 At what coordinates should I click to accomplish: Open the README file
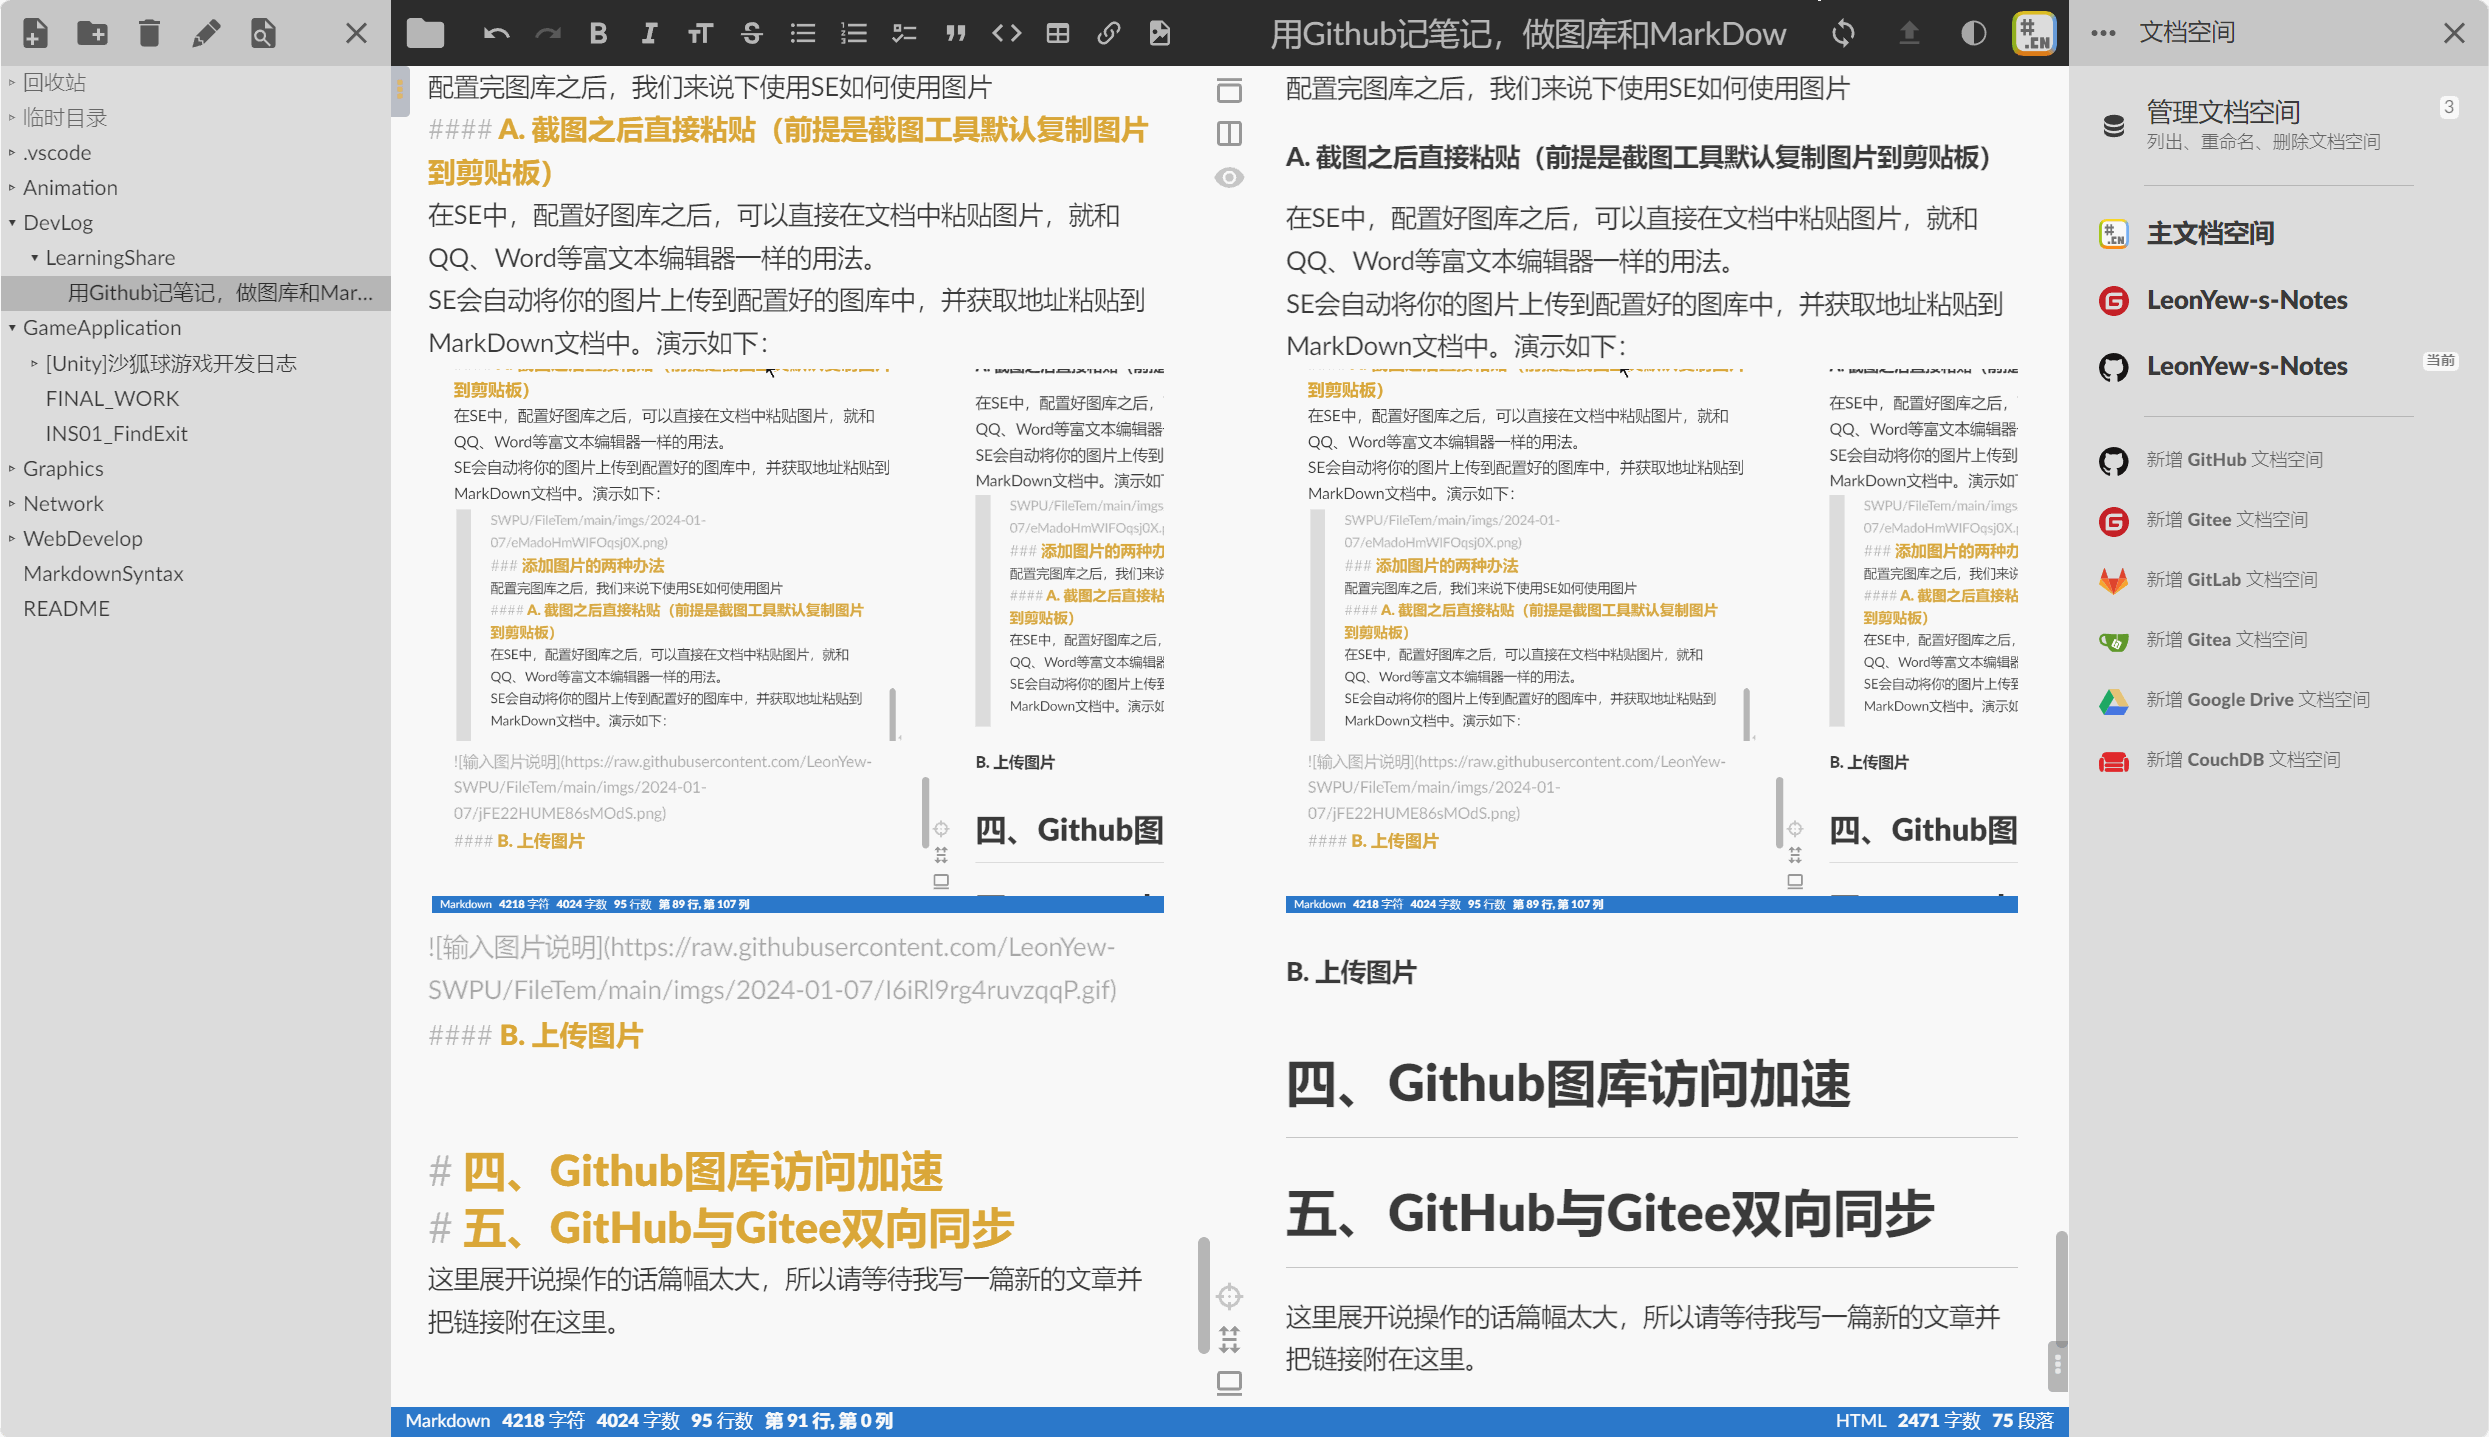pyautogui.click(x=66, y=609)
